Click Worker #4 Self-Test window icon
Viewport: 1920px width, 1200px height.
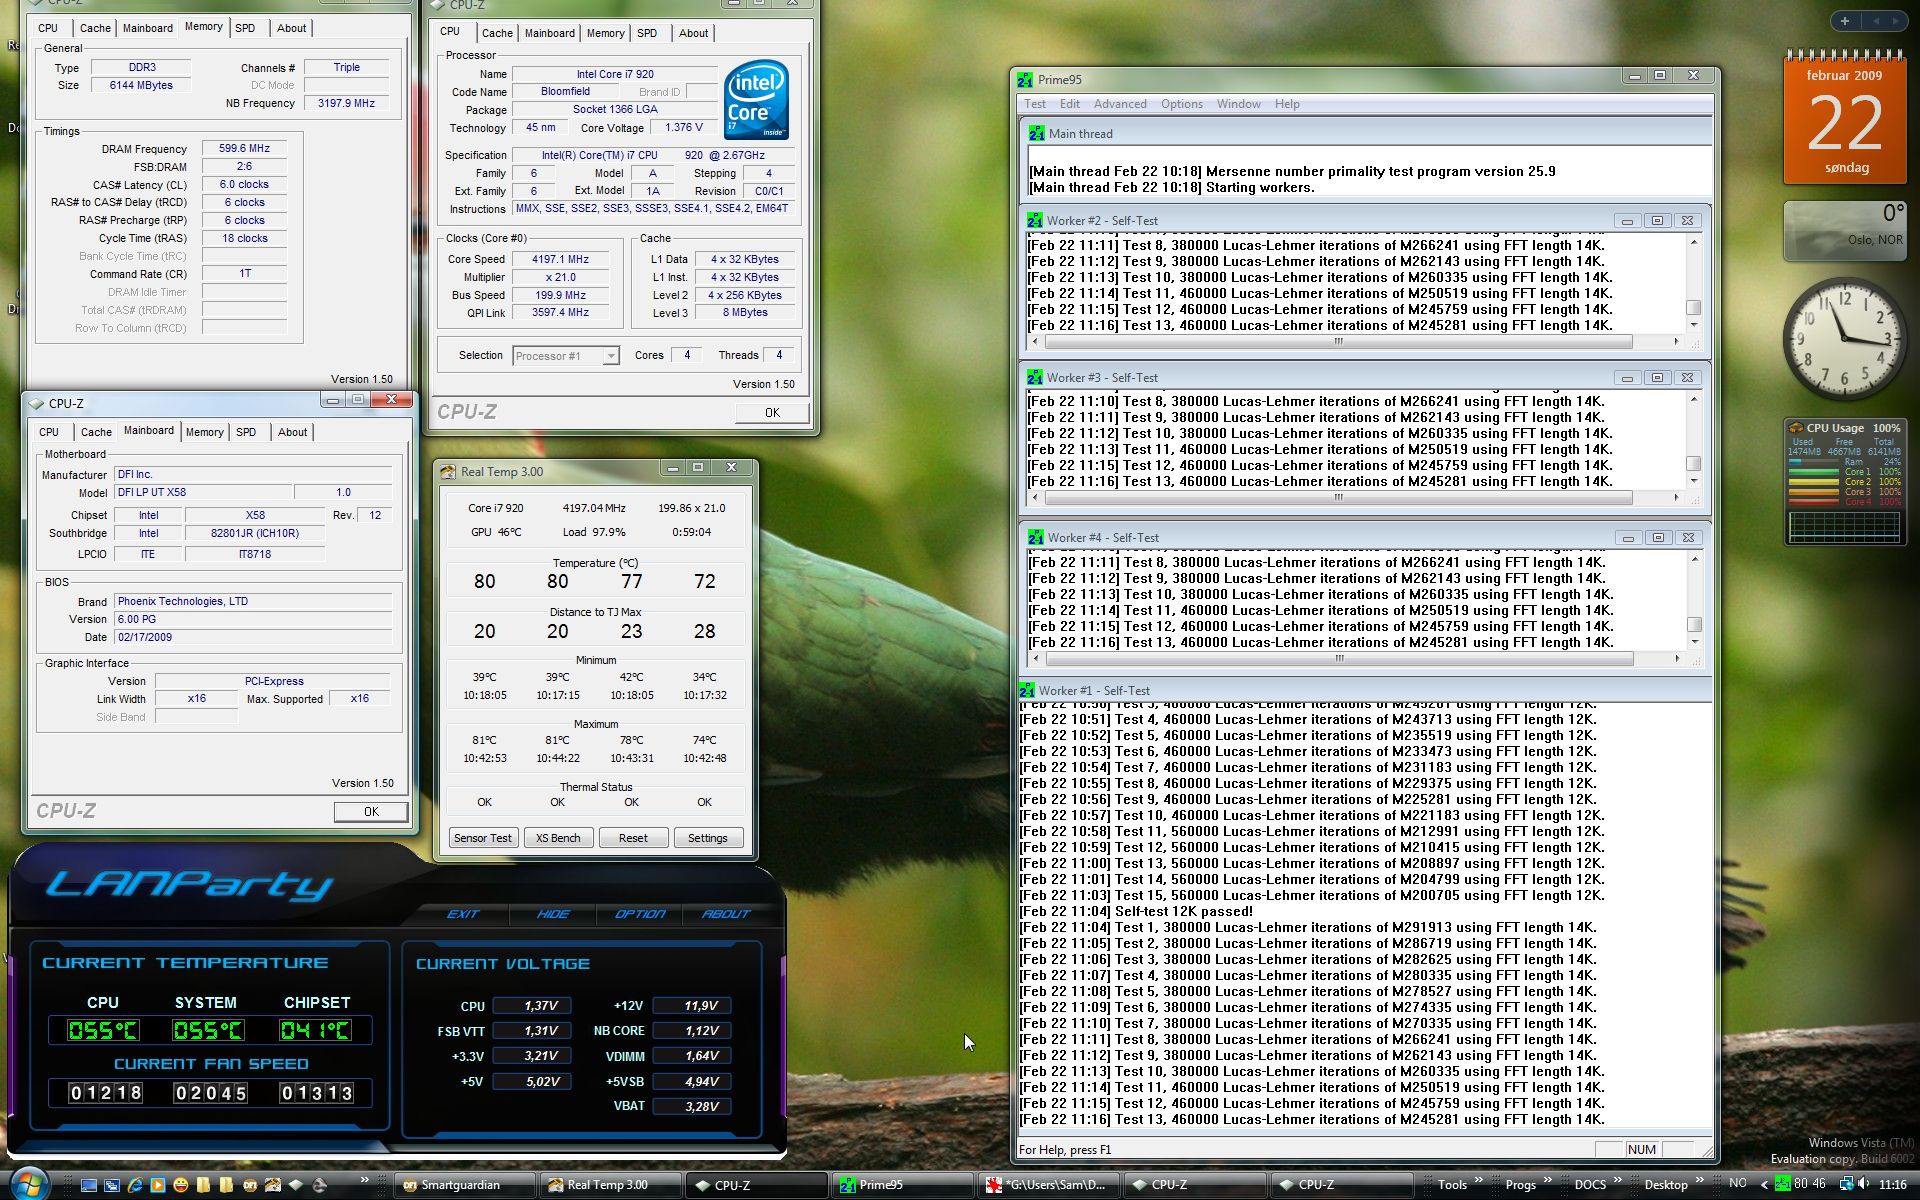(1035, 538)
